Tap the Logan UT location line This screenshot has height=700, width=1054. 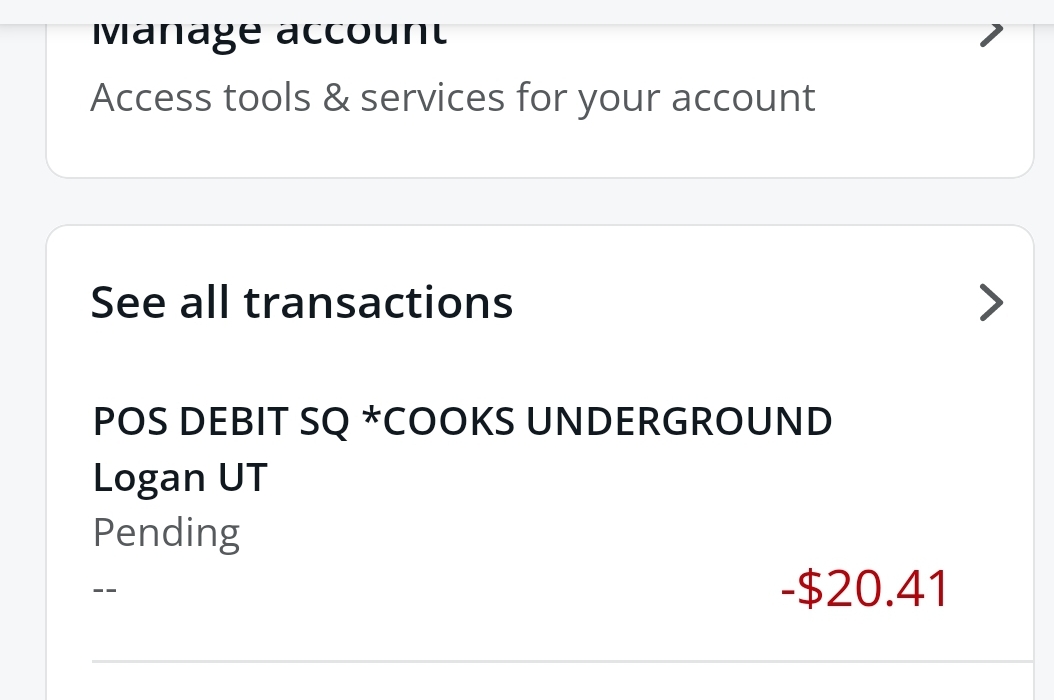(180, 478)
